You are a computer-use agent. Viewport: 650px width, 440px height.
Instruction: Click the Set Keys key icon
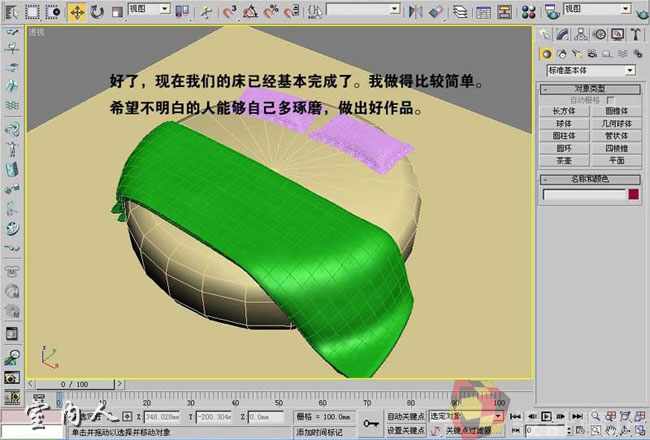[x=371, y=423]
